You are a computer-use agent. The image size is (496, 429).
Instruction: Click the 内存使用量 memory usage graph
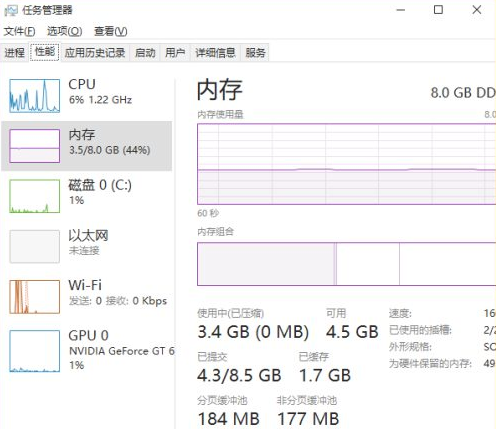click(x=347, y=164)
